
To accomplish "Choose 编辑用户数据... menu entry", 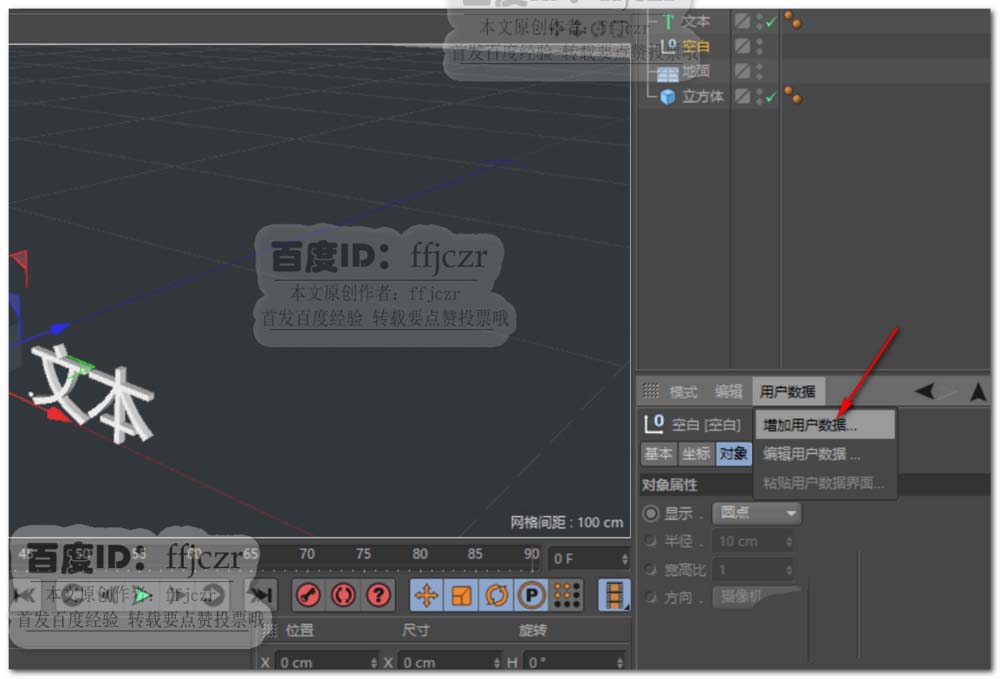I will pos(825,454).
